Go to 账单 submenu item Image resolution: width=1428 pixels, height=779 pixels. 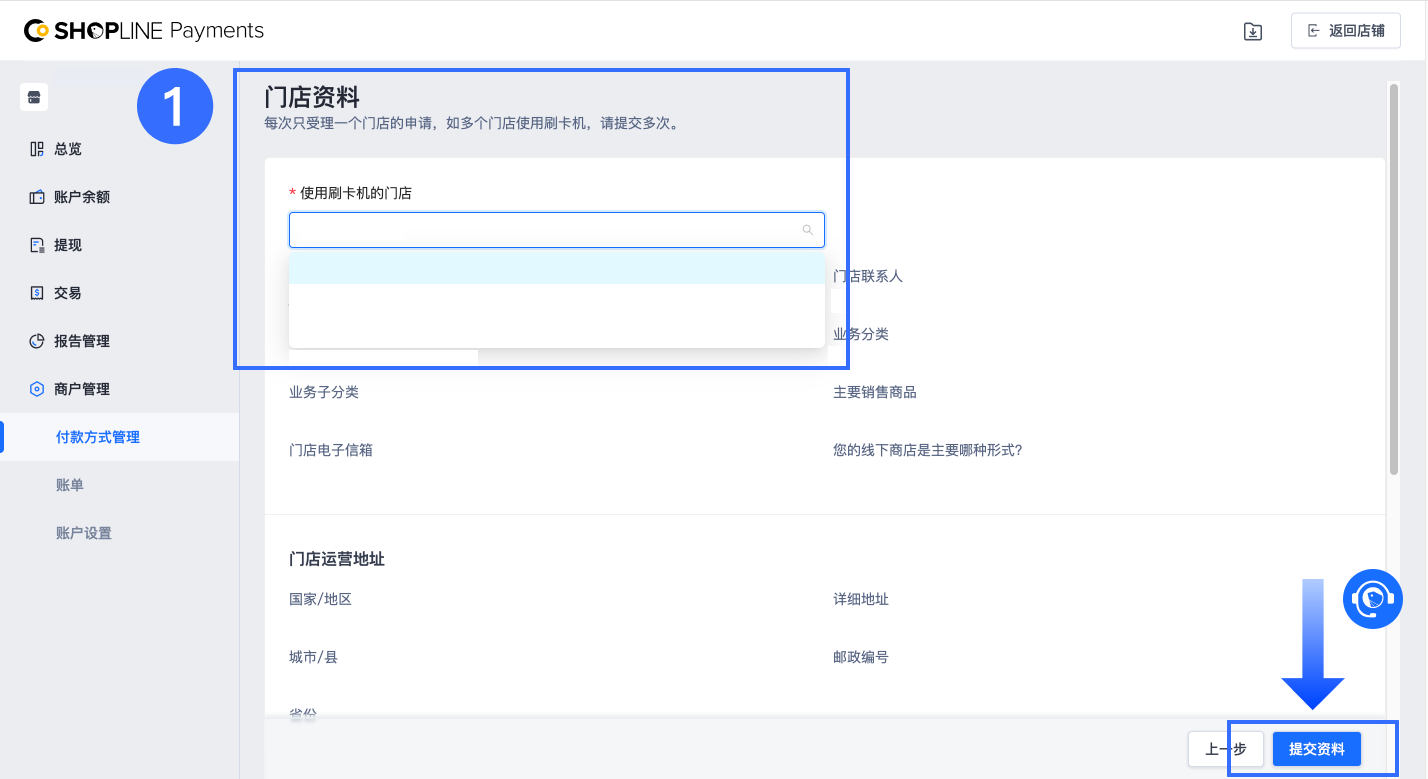[70, 485]
